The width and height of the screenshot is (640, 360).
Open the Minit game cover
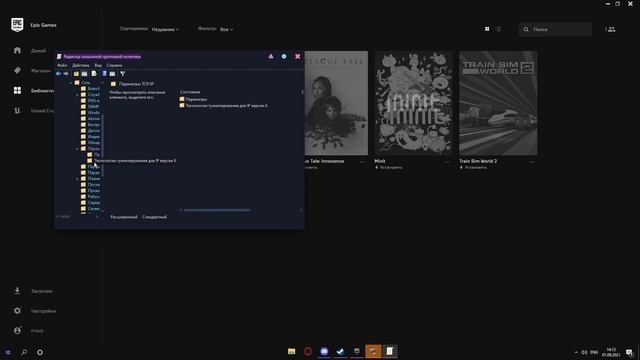(x=413, y=103)
